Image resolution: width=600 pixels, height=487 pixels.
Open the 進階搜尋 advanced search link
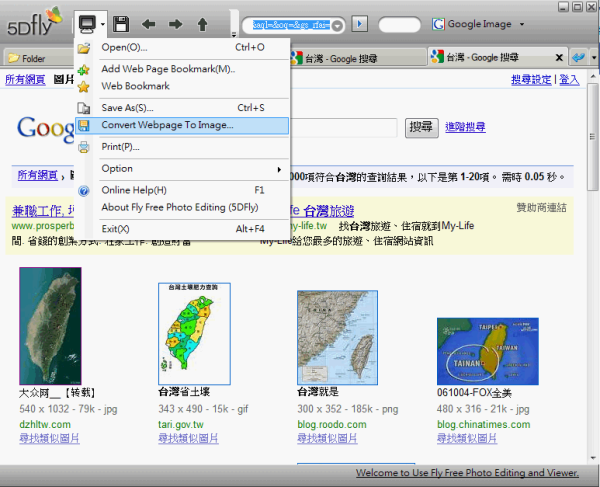(x=465, y=127)
